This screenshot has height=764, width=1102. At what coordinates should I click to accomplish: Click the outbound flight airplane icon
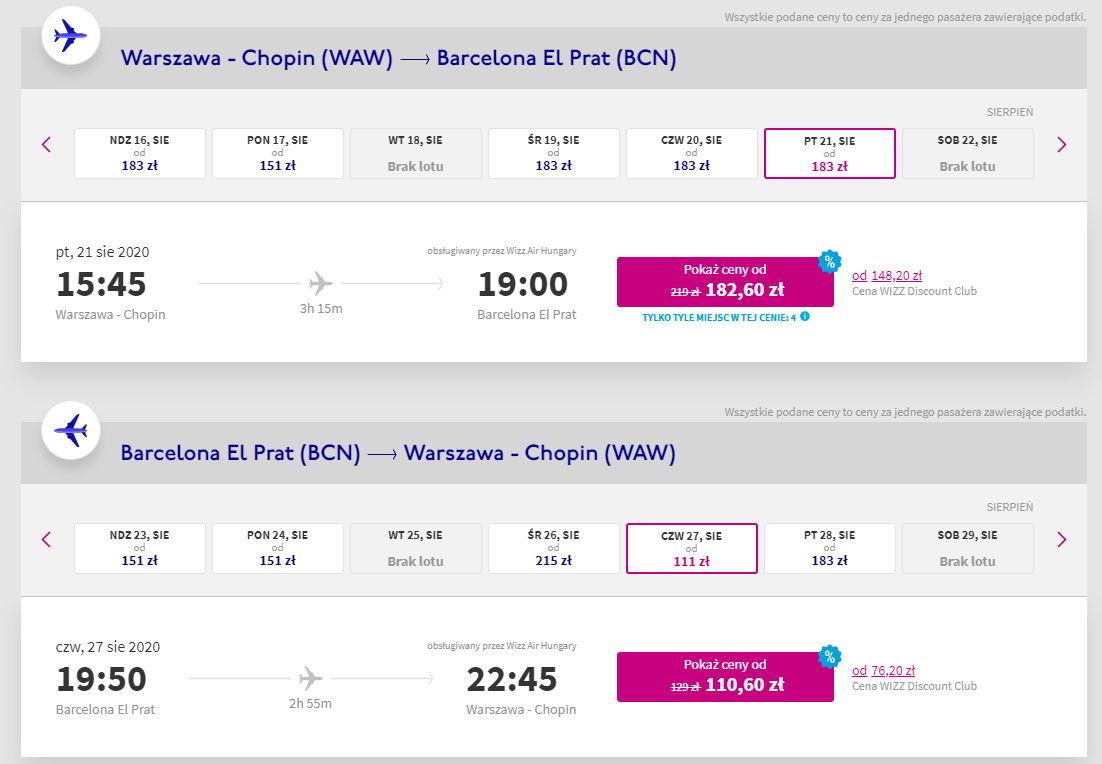(70, 37)
